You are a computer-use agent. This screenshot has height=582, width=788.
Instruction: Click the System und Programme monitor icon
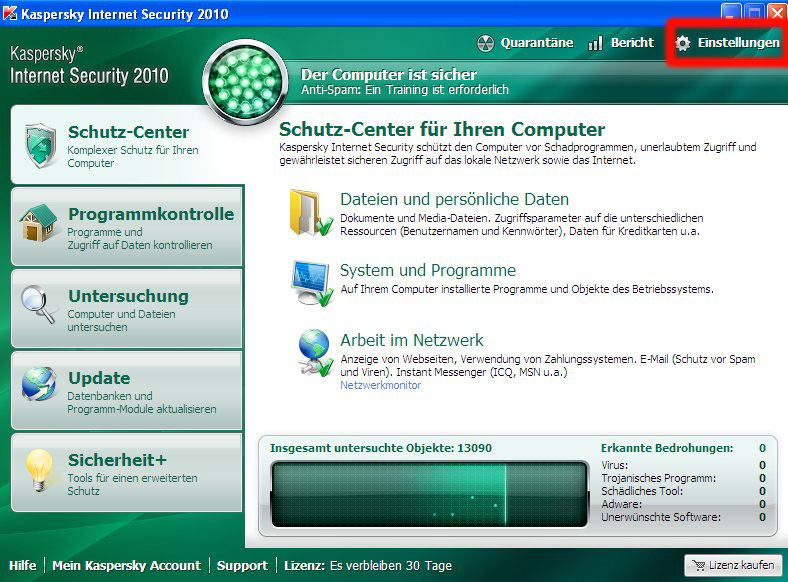tap(310, 281)
